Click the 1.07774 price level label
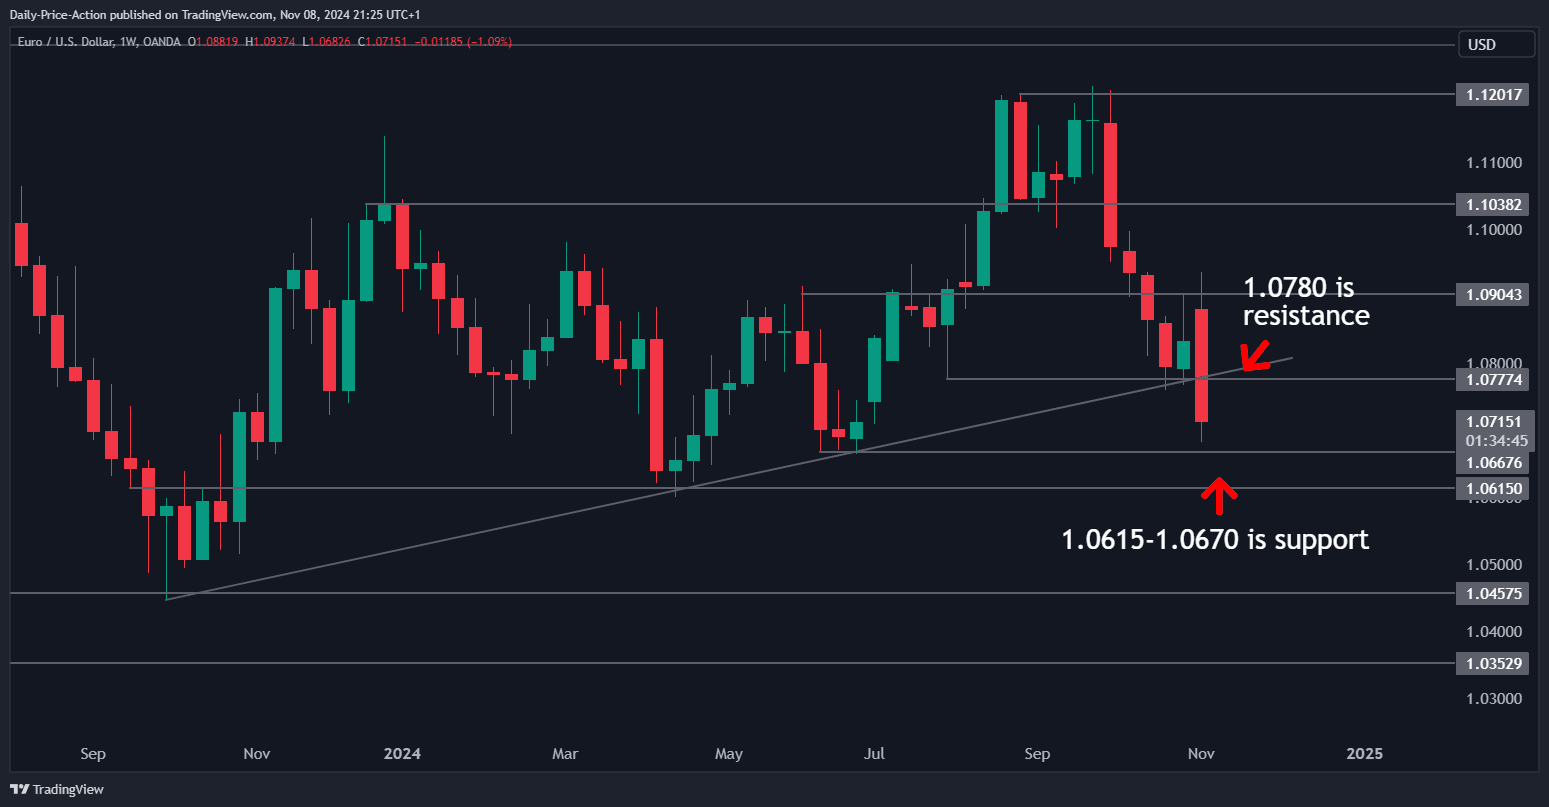The image size is (1549, 807). tap(1494, 379)
